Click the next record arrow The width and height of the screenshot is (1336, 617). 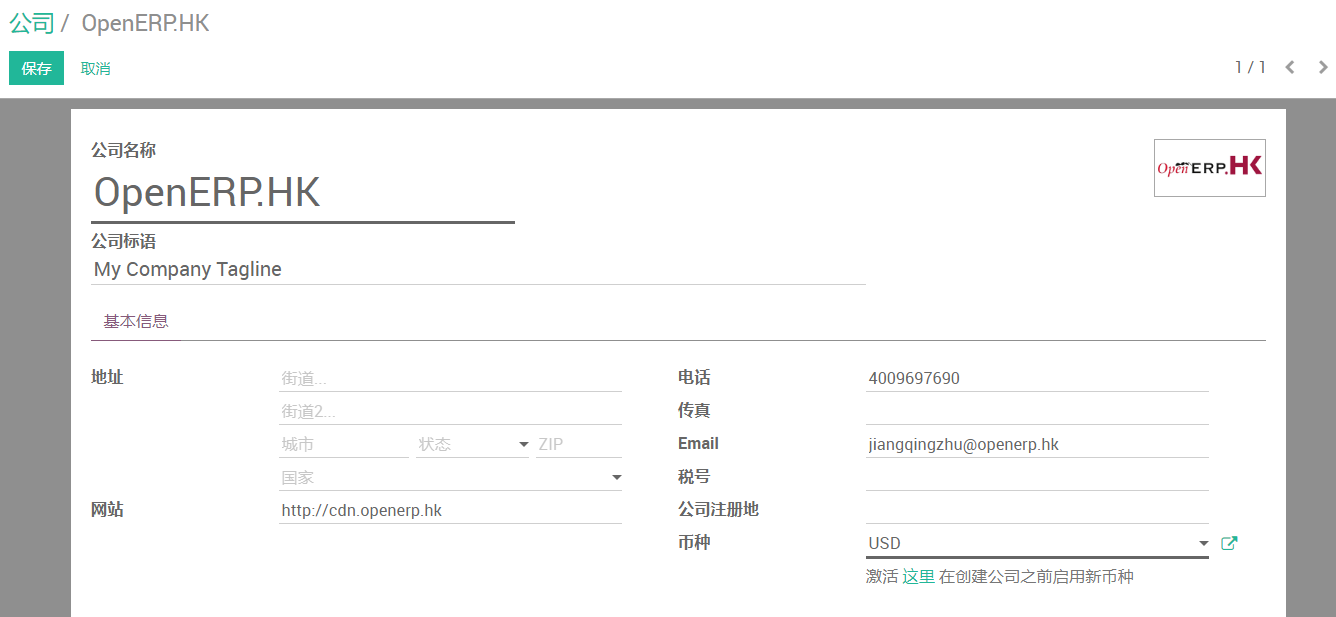click(1323, 68)
